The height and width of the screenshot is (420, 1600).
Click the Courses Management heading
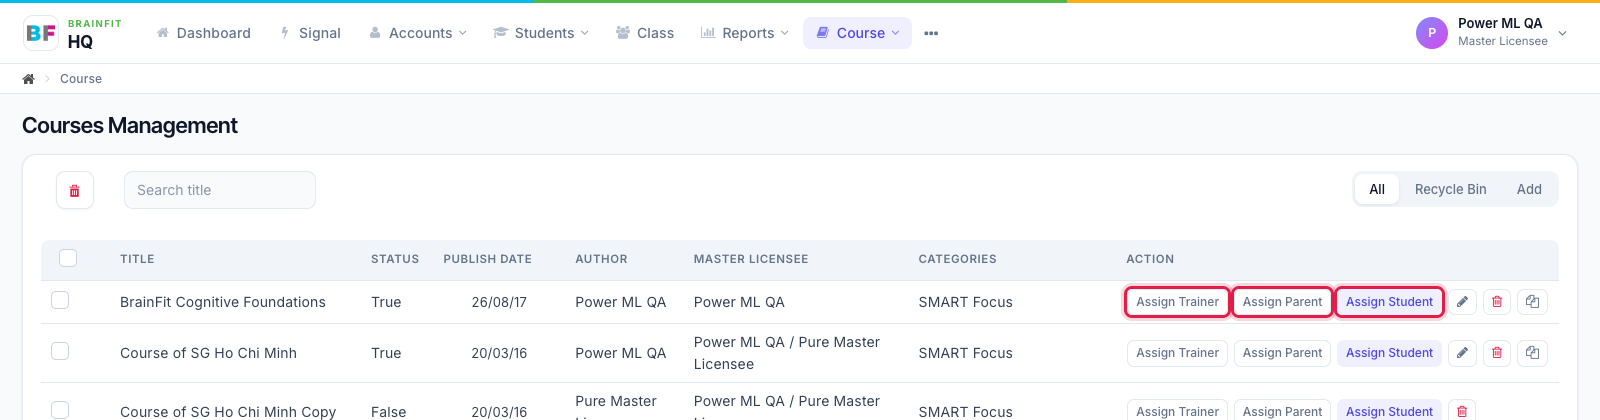tap(130, 126)
